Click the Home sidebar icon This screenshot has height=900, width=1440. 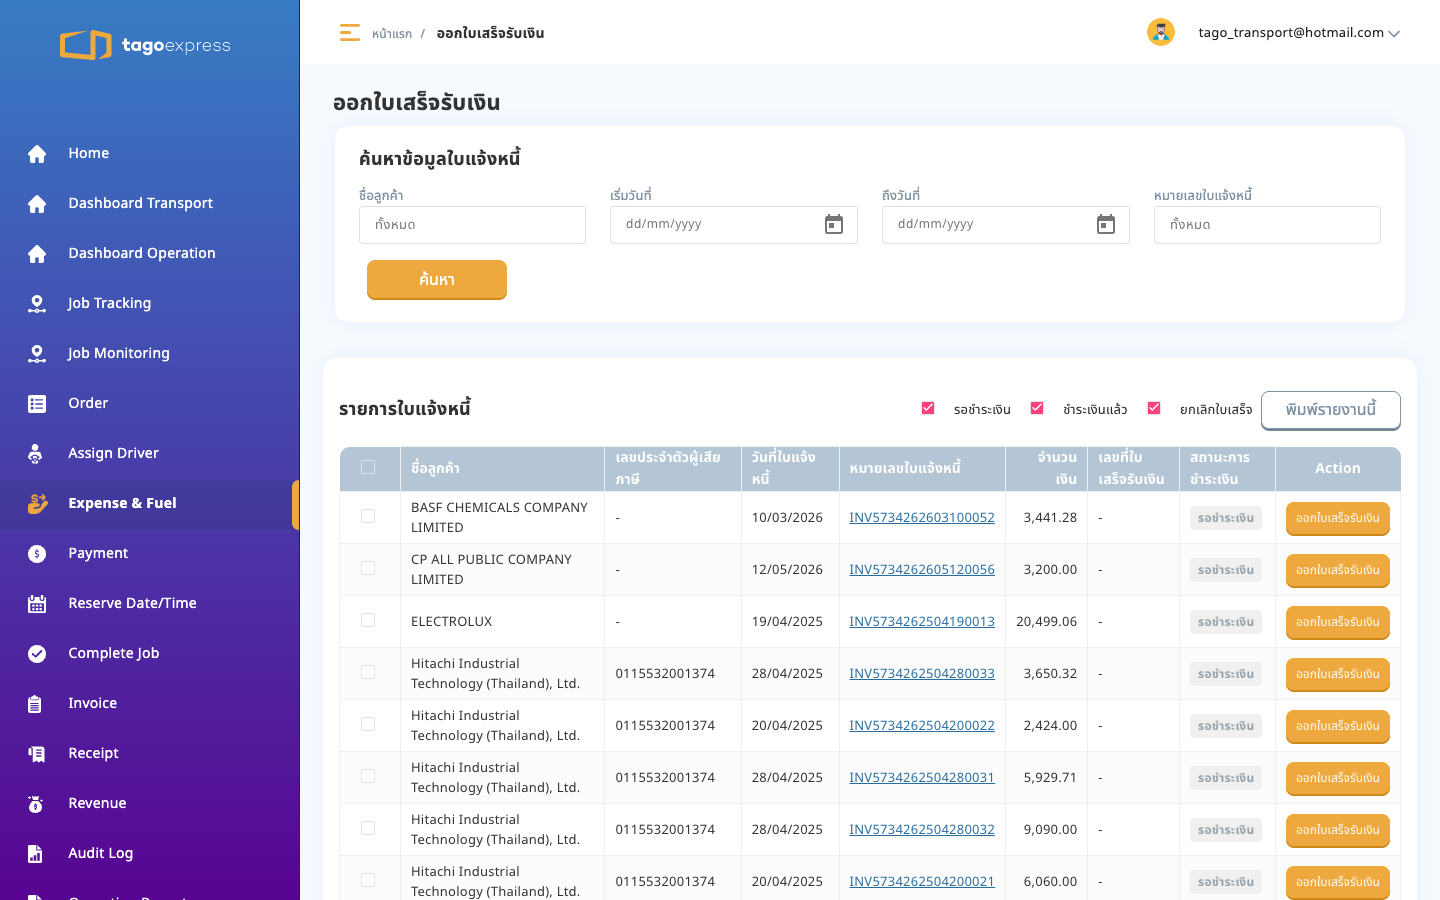(x=37, y=153)
